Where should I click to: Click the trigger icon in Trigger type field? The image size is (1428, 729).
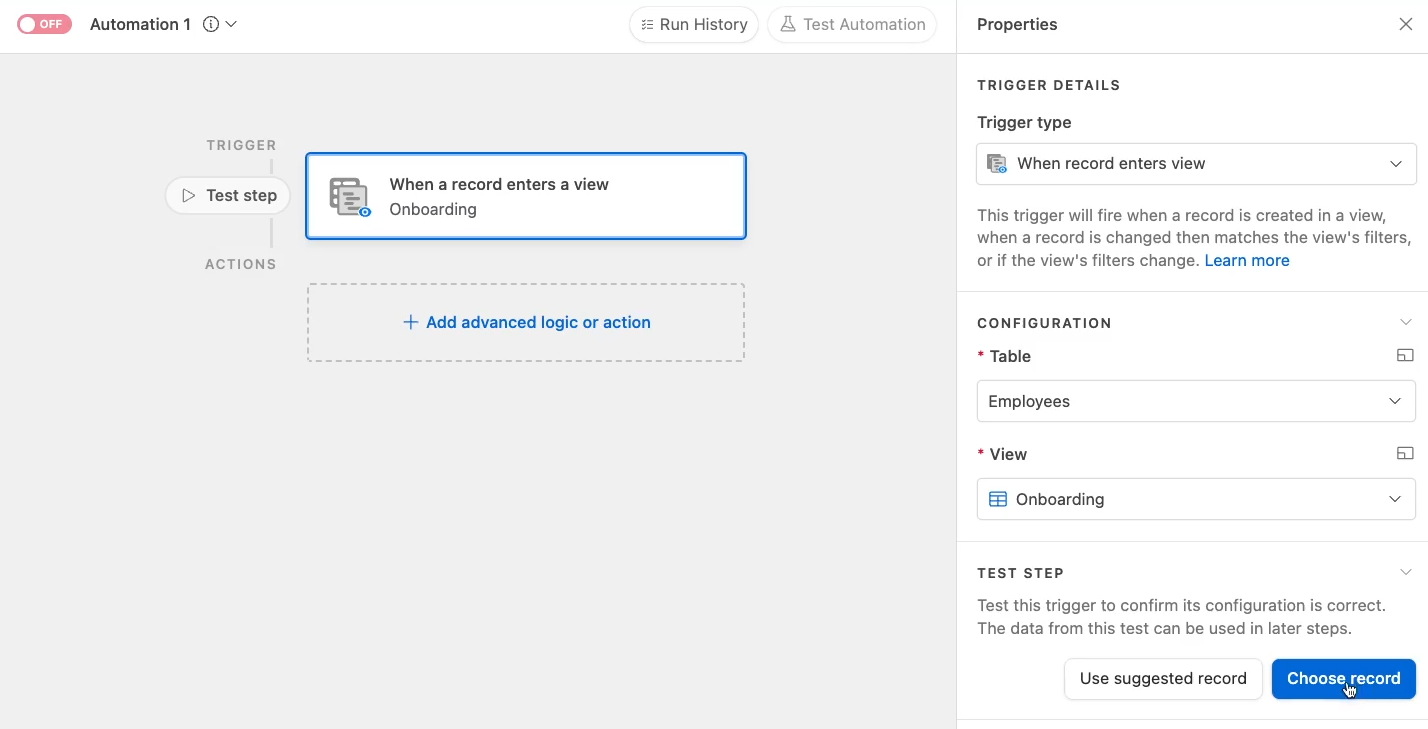click(x=997, y=163)
